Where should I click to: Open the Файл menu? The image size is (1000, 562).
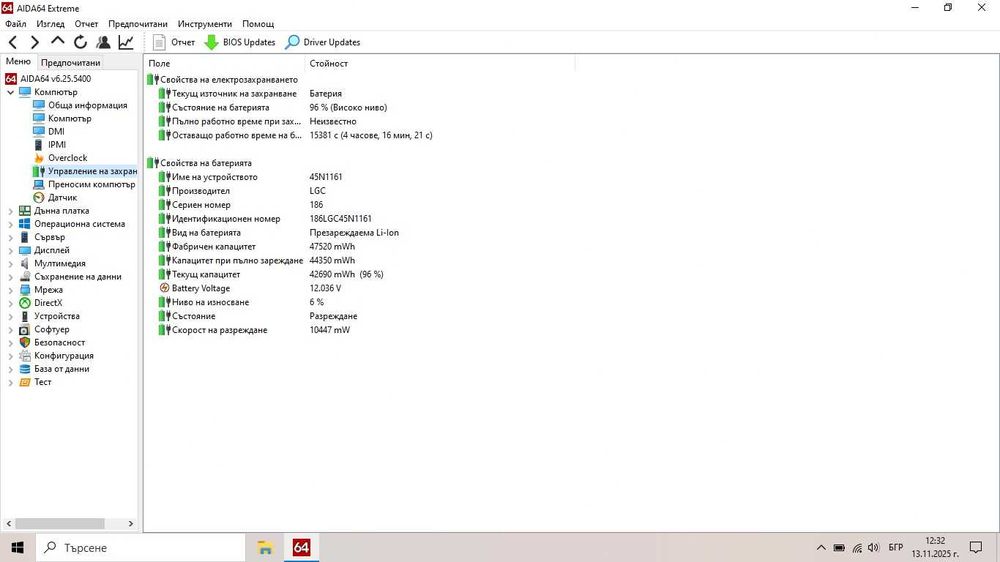[16, 24]
